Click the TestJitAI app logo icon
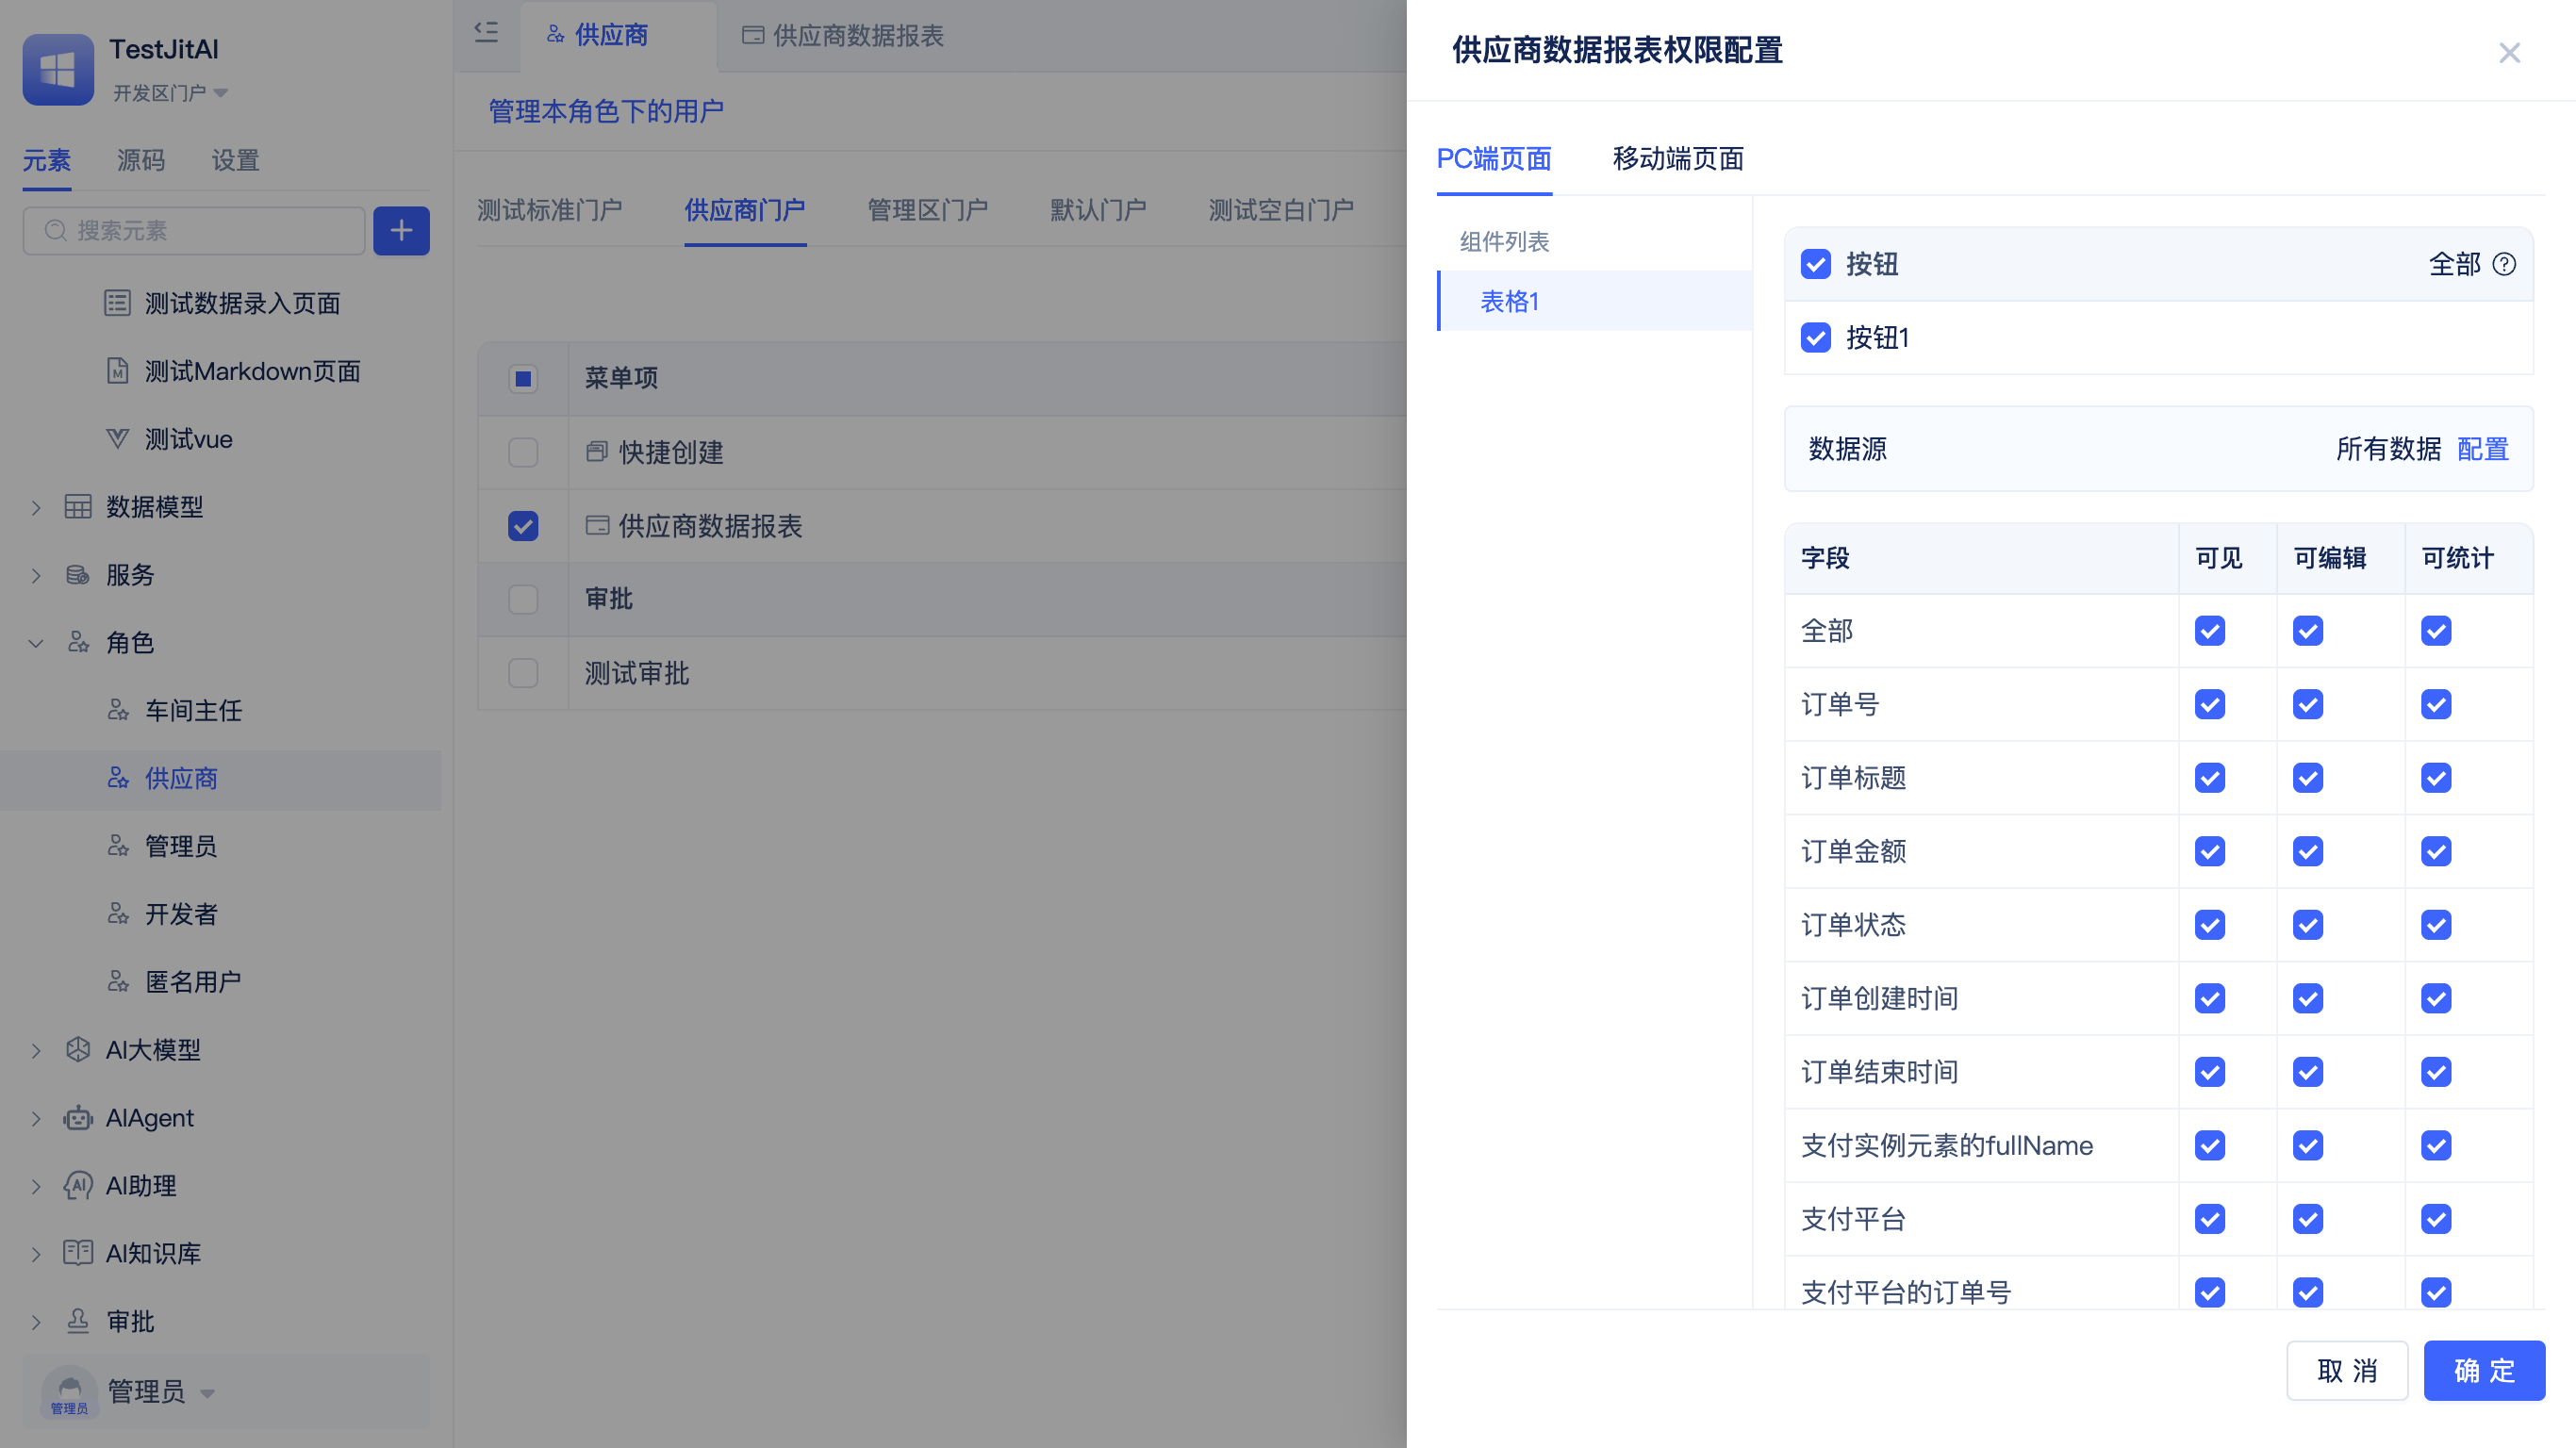The image size is (2576, 1448). 58,70
